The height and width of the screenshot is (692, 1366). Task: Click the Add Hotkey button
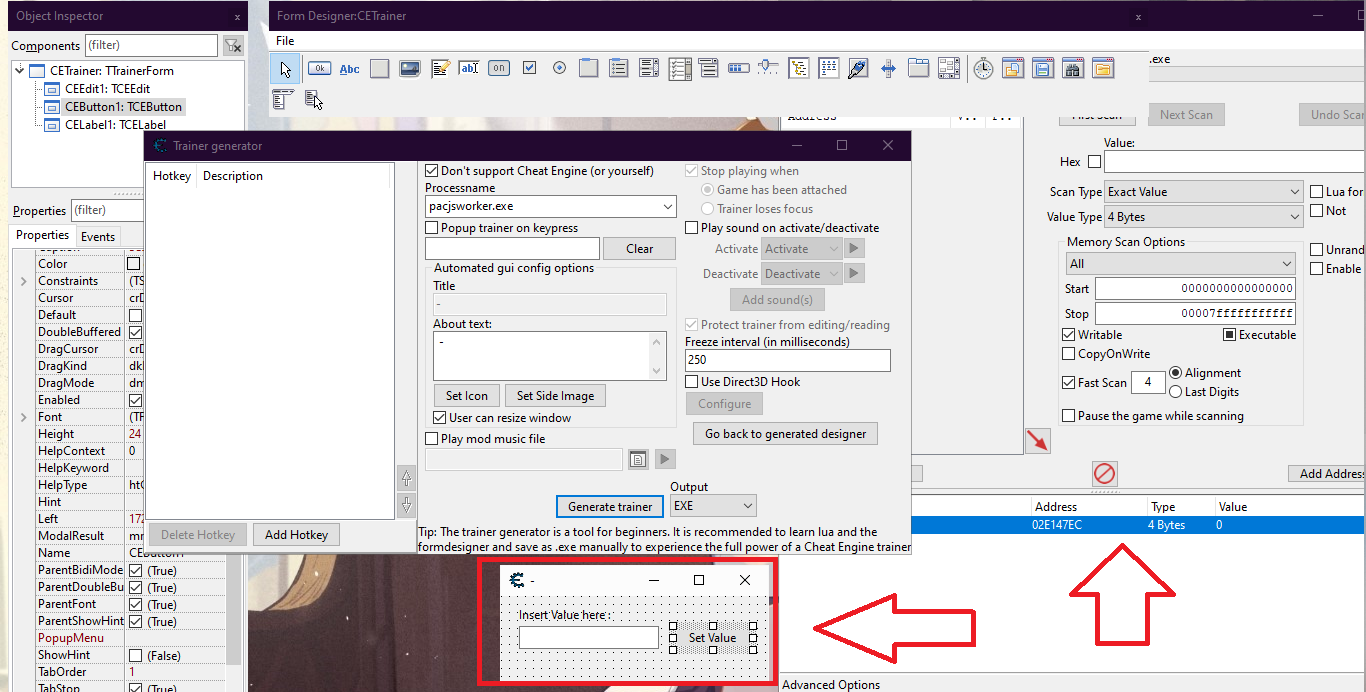click(296, 535)
